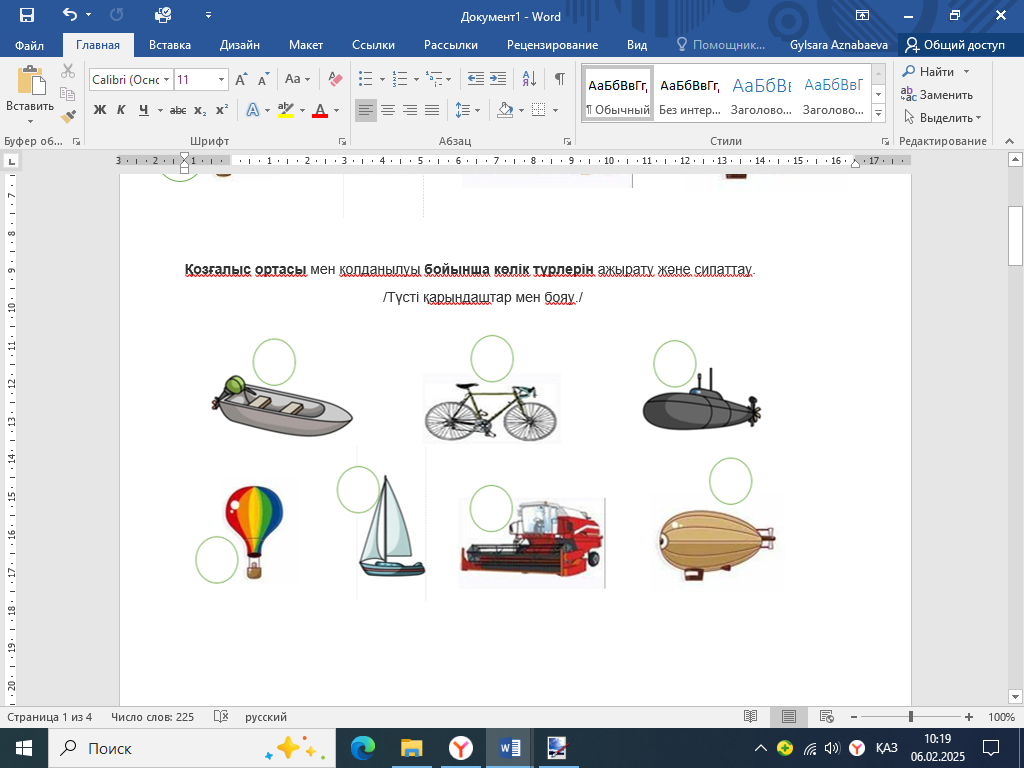Click the Sort icon in Paragraph group

530,79
